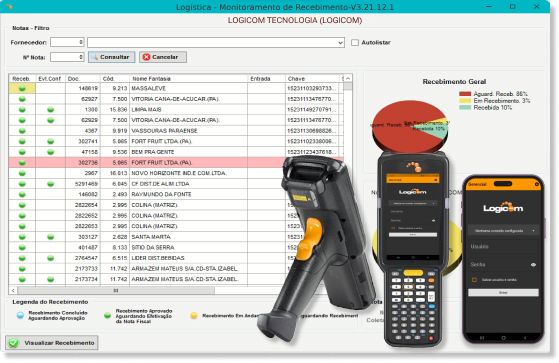The height and width of the screenshot is (363, 559).
Task: Click the red X icon on Cancelar
Action: point(146,57)
